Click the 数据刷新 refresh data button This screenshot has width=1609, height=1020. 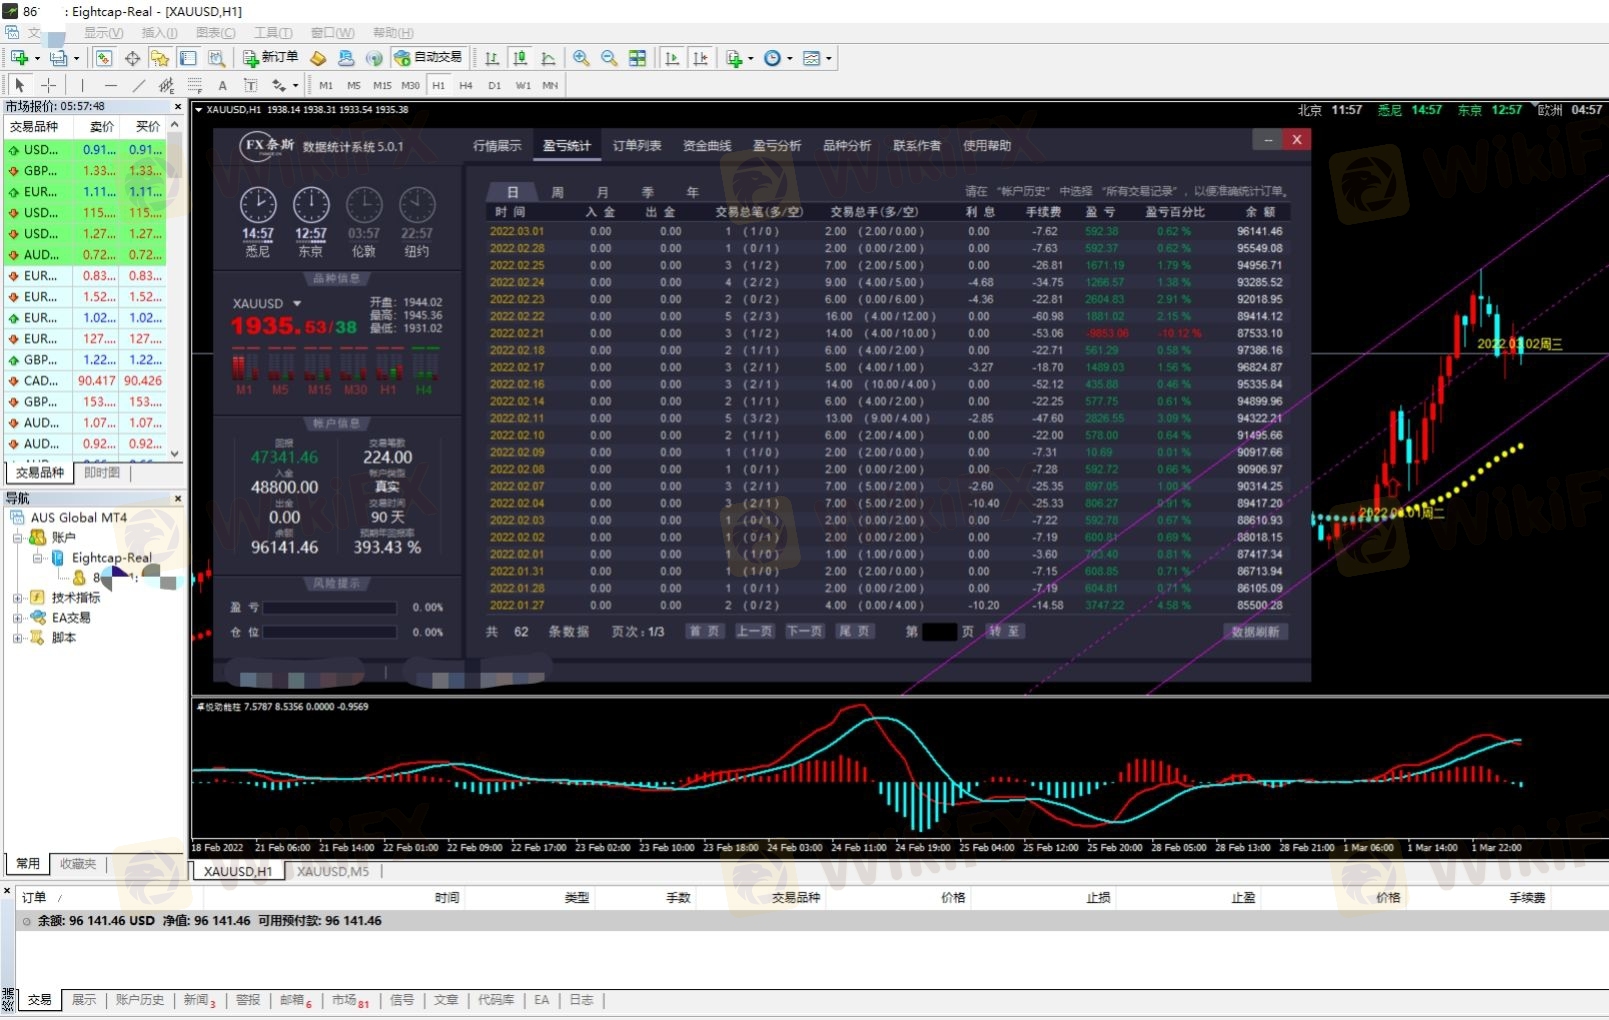coord(1255,632)
